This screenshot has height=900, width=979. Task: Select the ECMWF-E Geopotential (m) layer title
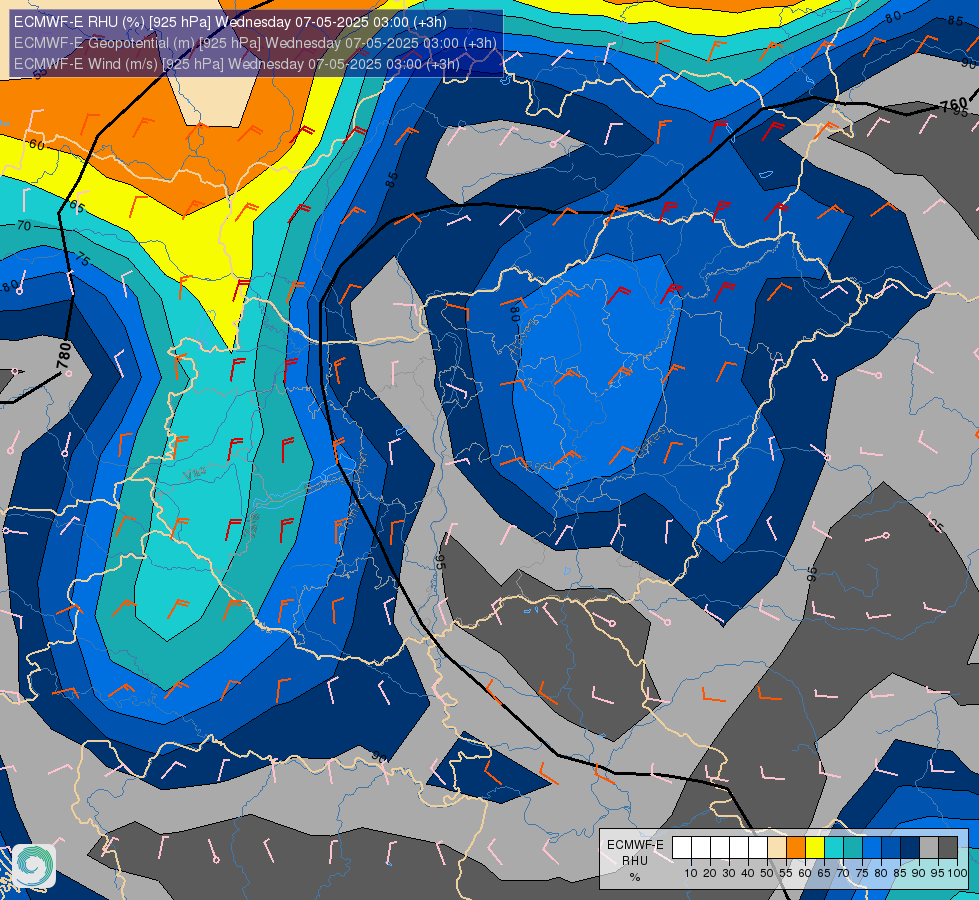(255, 43)
